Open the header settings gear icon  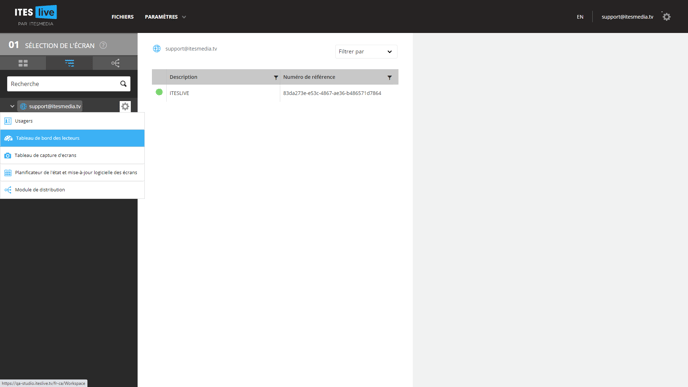(666, 17)
